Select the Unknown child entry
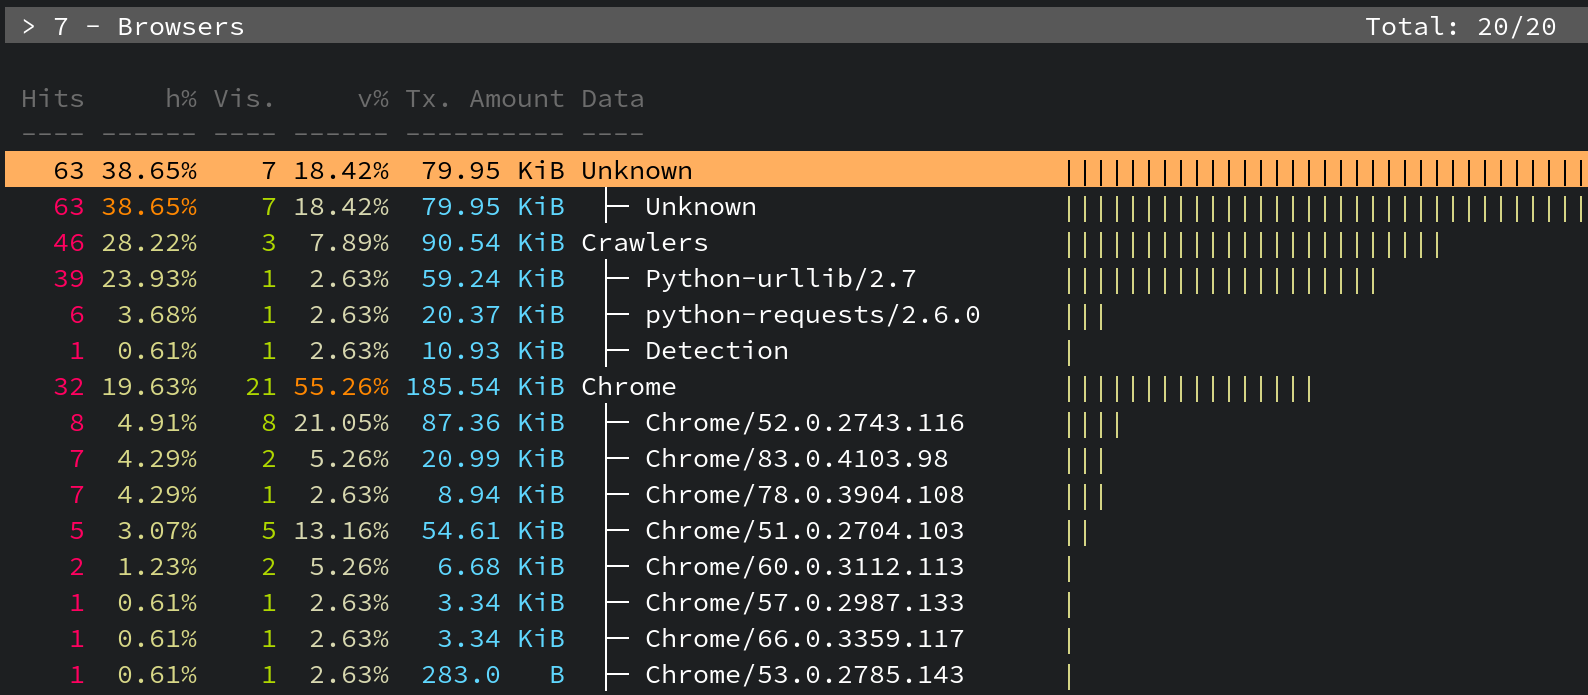Image resolution: width=1588 pixels, height=695 pixels. pyautogui.click(x=700, y=207)
